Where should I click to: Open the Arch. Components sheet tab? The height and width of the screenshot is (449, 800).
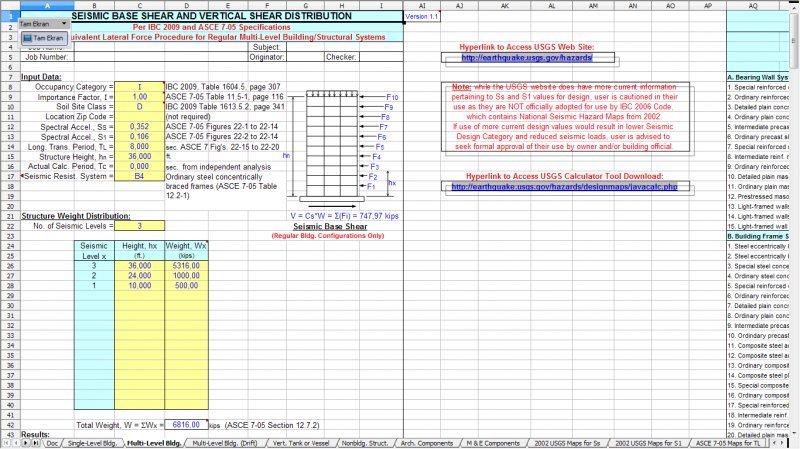[x=427, y=443]
